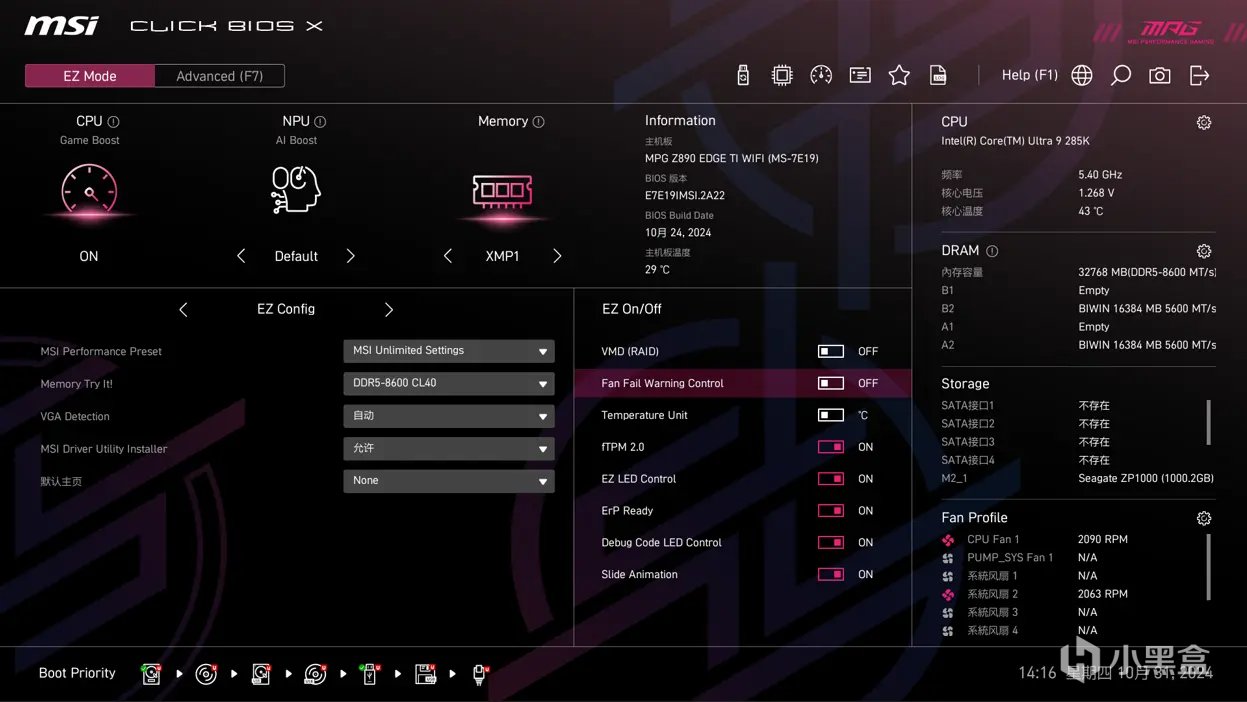Open Memory Try It! dropdown
The width and height of the screenshot is (1247, 702).
click(449, 383)
